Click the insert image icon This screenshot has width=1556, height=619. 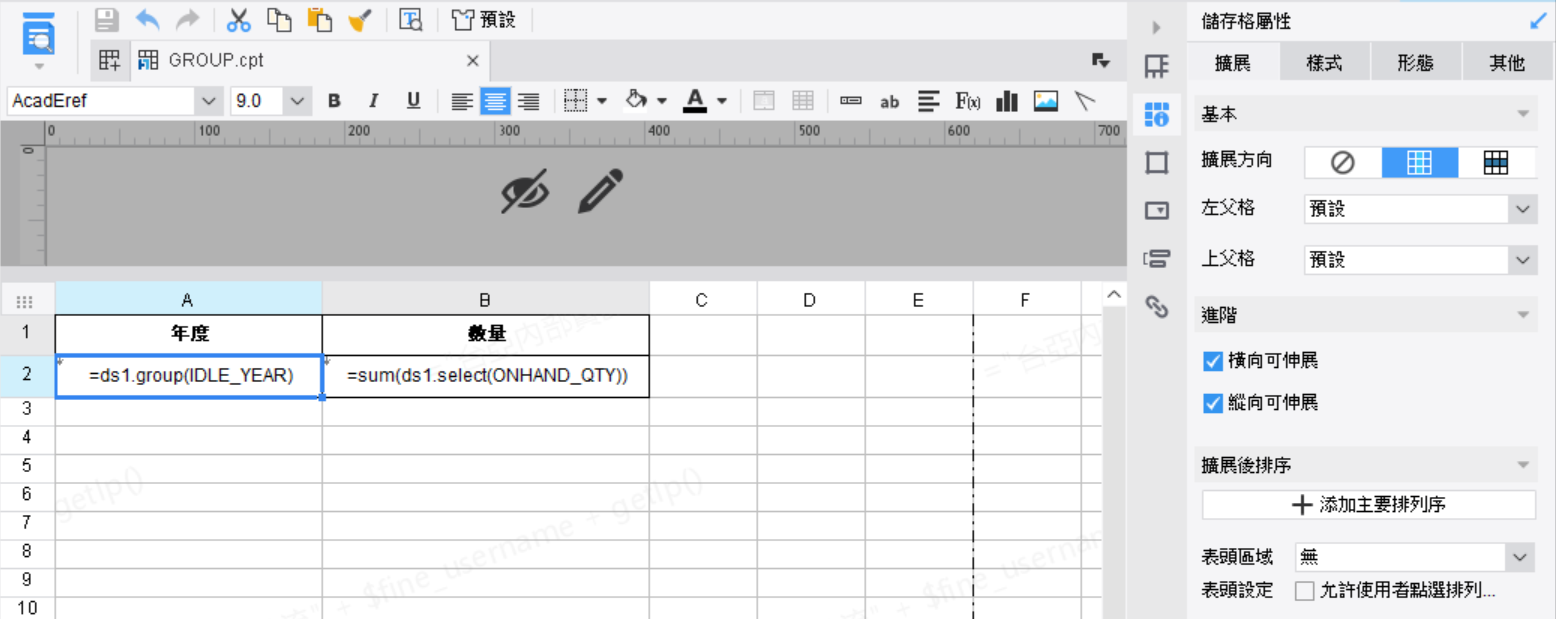(x=1046, y=101)
